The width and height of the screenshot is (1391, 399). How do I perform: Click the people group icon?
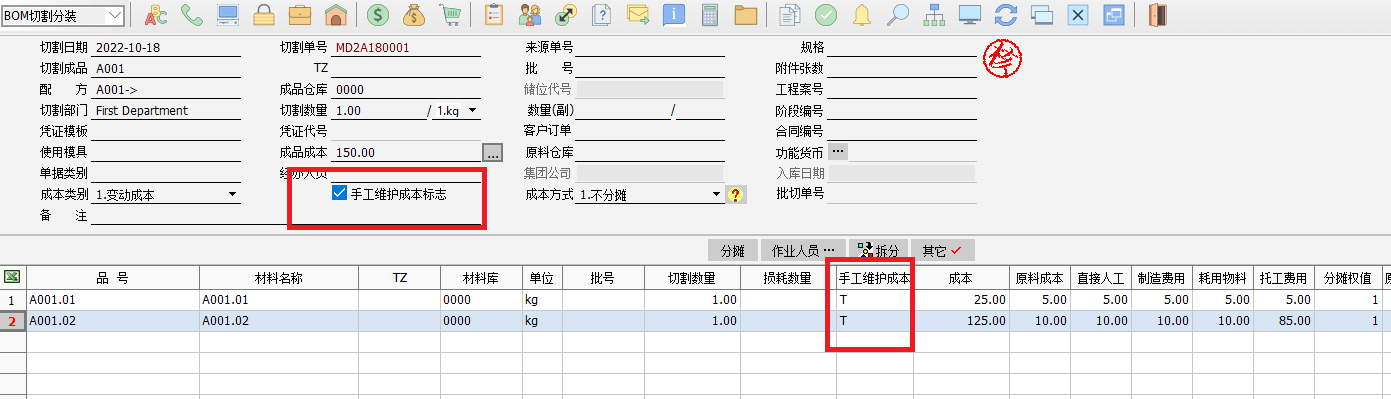click(530, 15)
